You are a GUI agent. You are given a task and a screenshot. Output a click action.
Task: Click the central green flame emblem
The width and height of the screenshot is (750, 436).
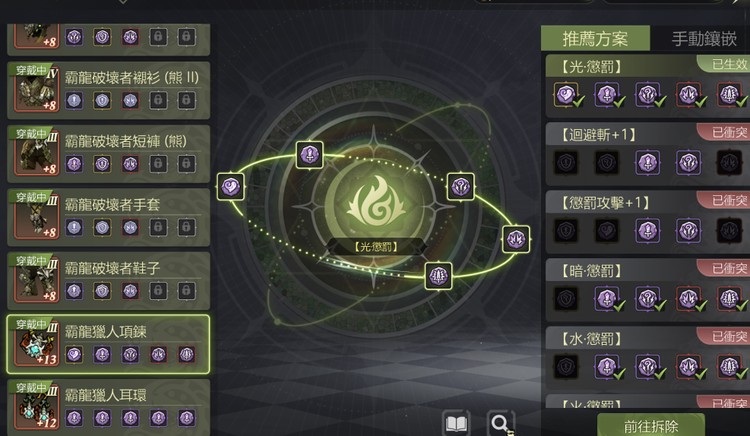[375, 202]
